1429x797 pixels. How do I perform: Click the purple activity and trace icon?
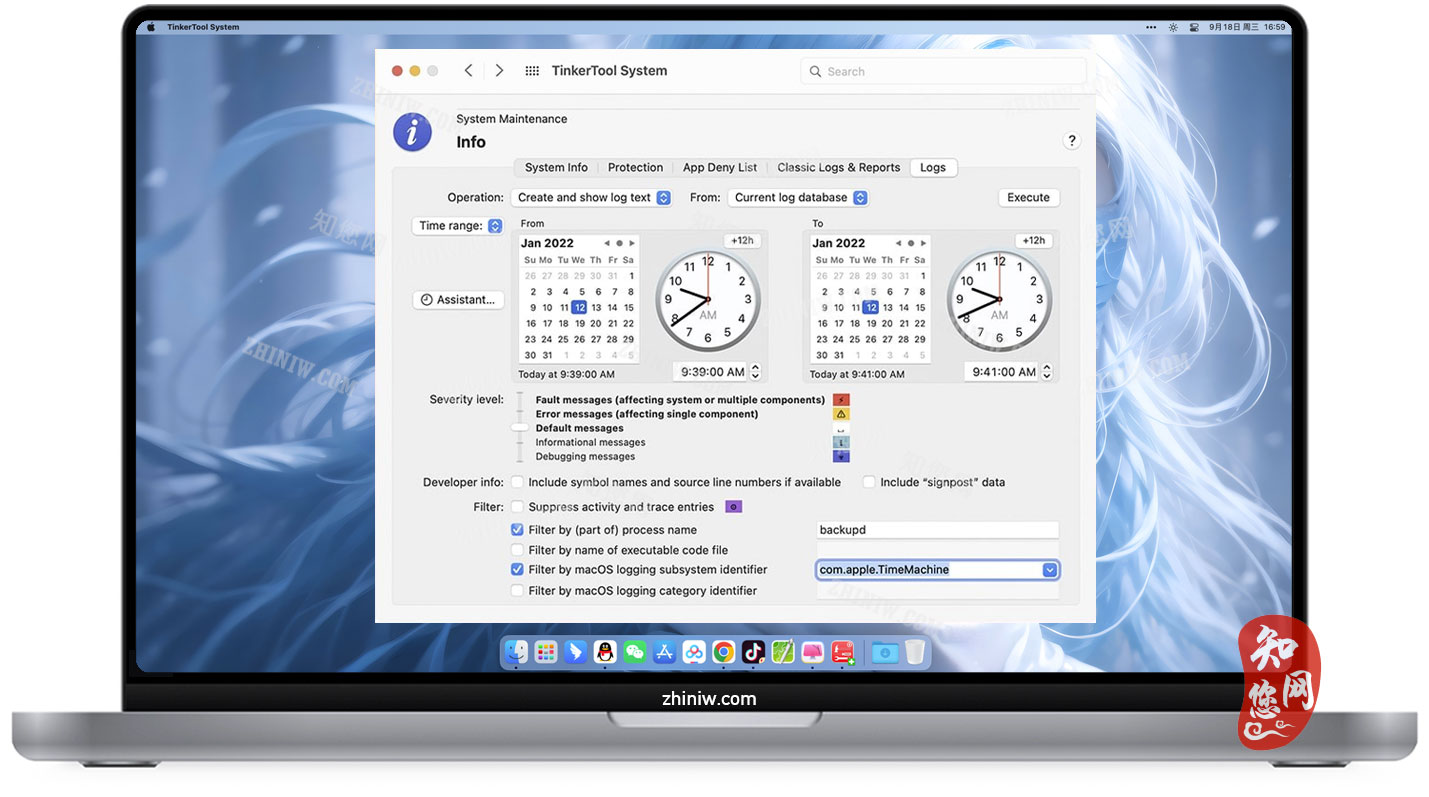coord(733,507)
